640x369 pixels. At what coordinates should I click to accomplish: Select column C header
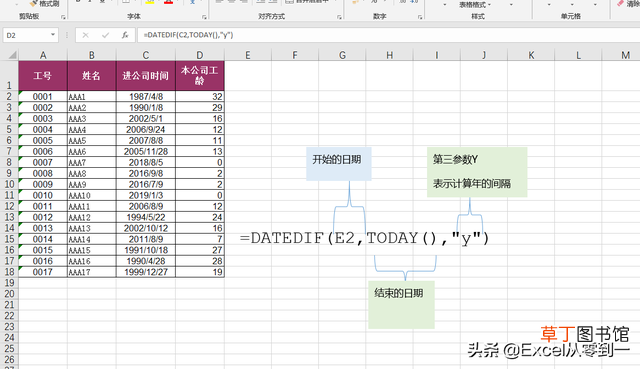(146, 55)
